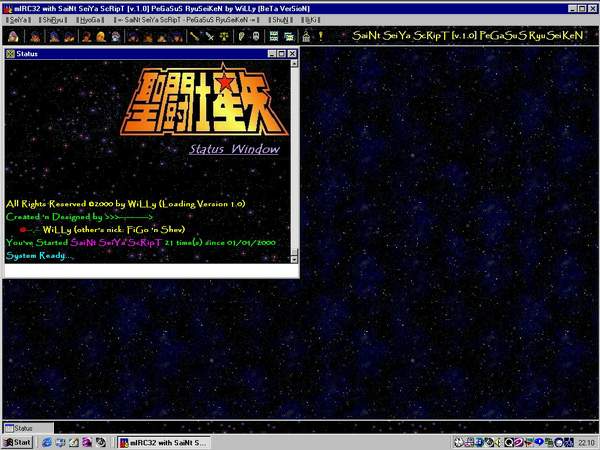Click the "You've Started SaiNt SeiYa ScRipT" line
This screenshot has width=600, height=450.
(140, 243)
